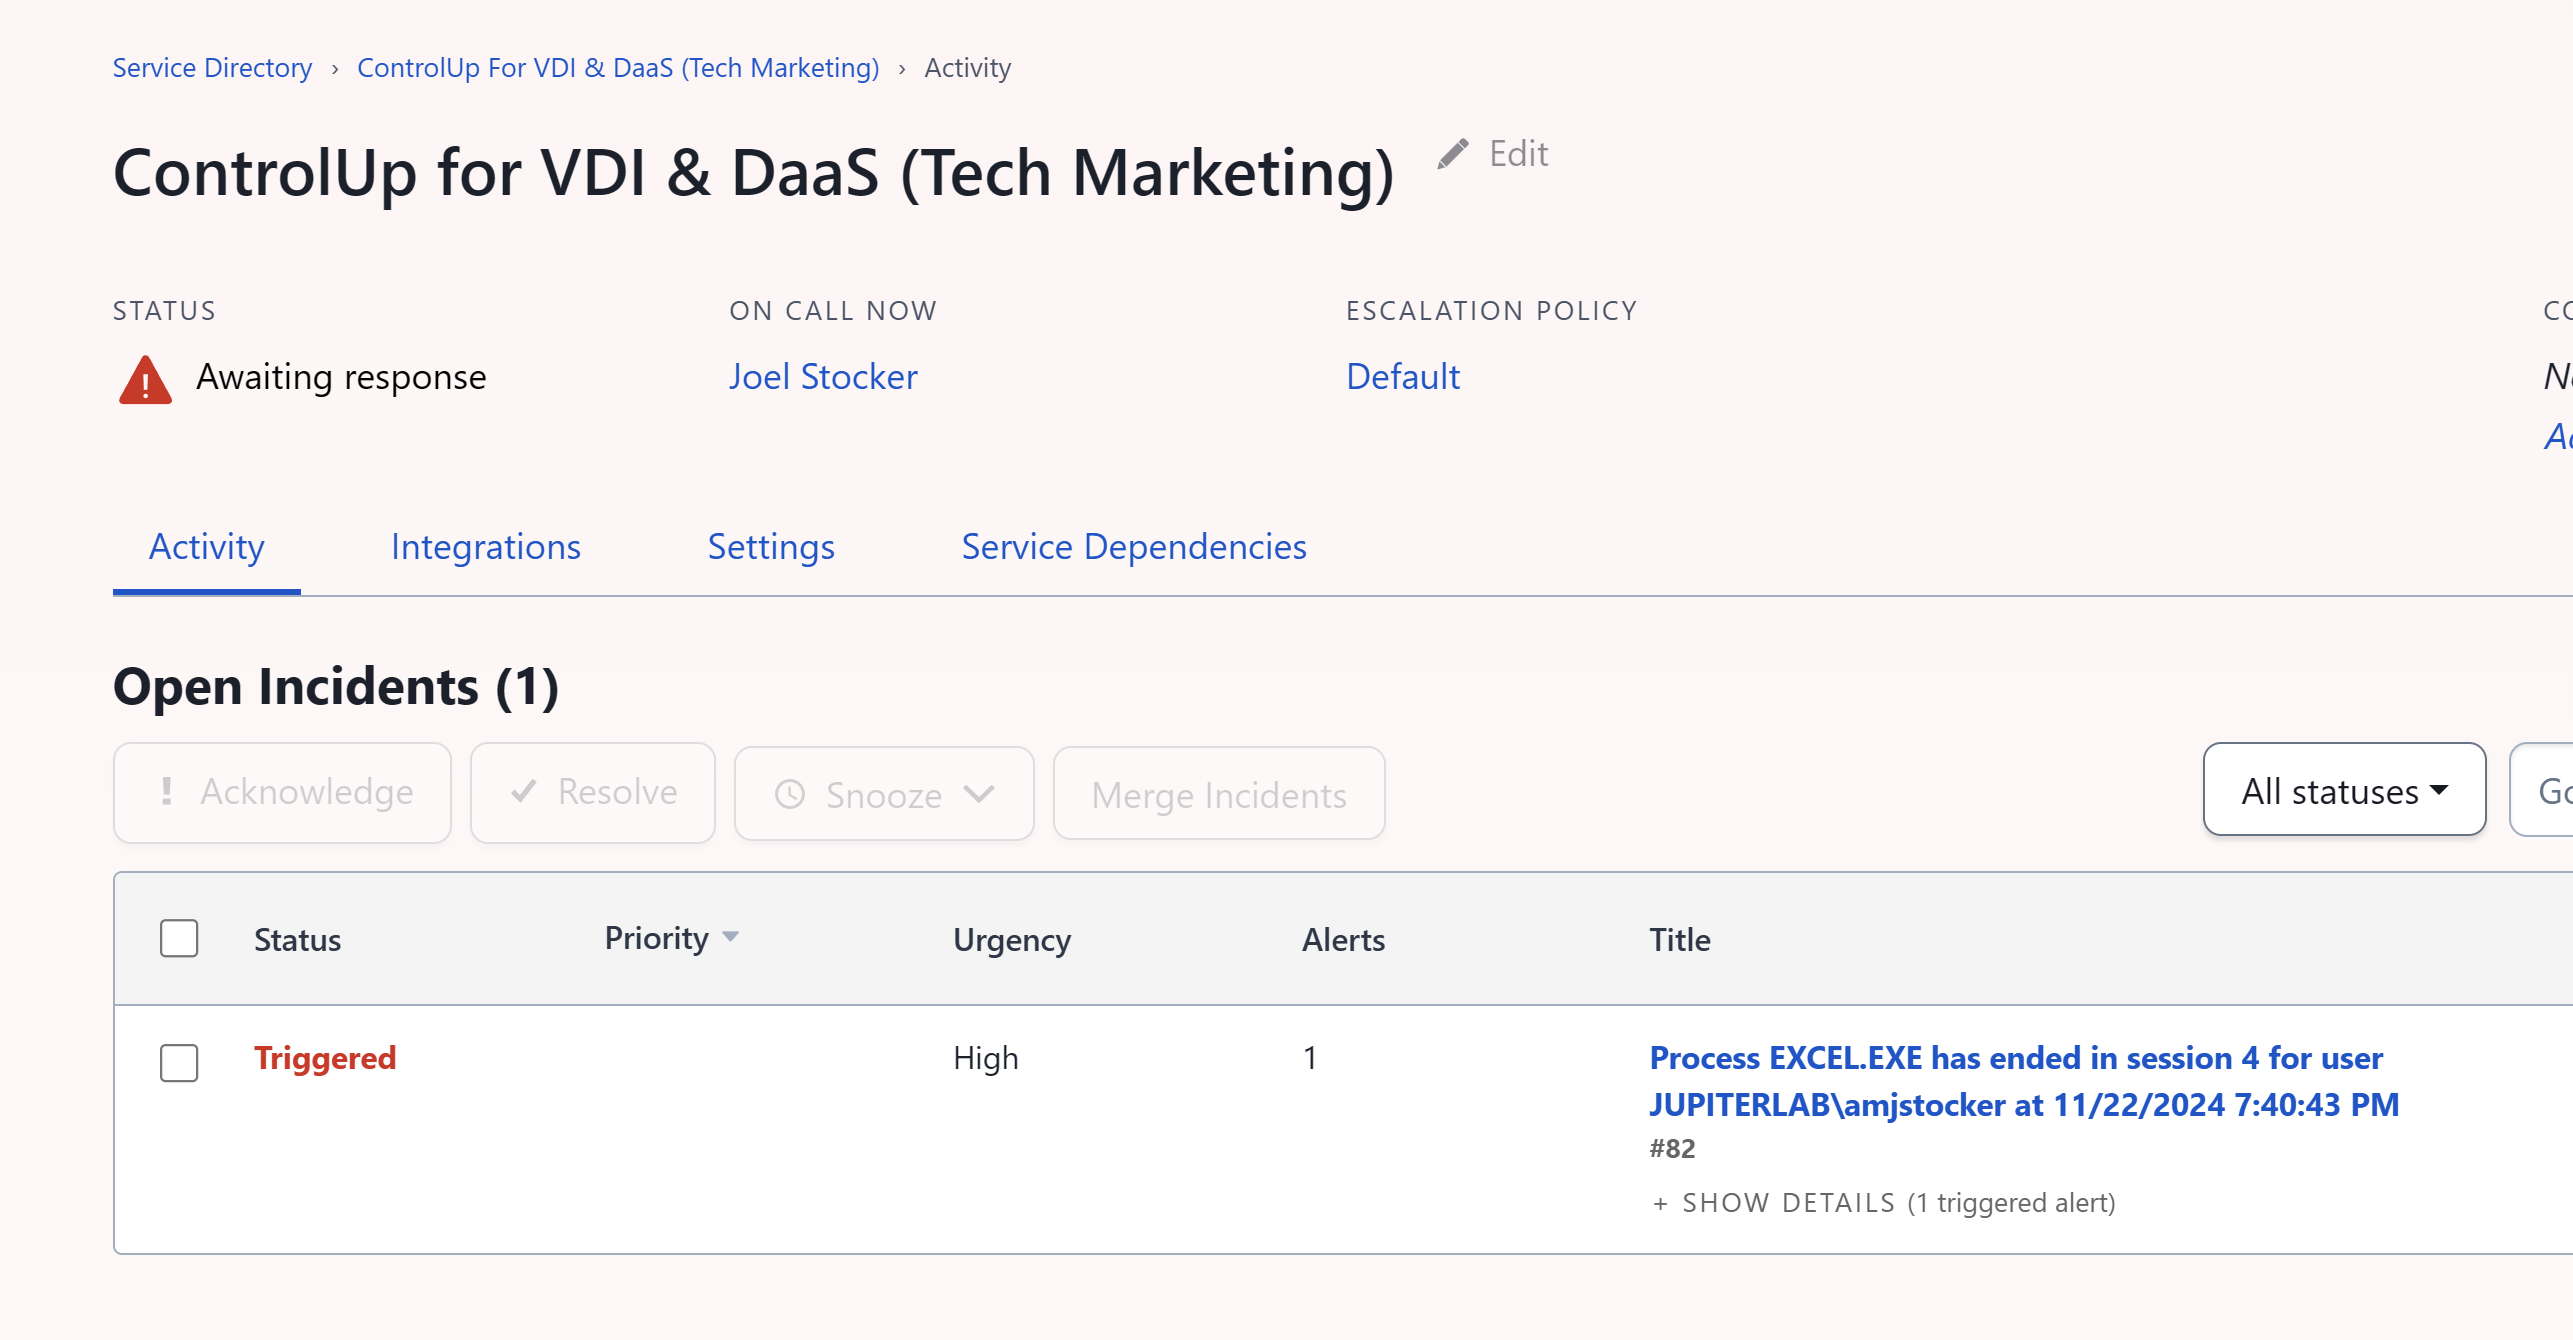The image size is (2573, 1340).
Task: Click the alerts count 1 cell
Action: [x=1310, y=1058]
